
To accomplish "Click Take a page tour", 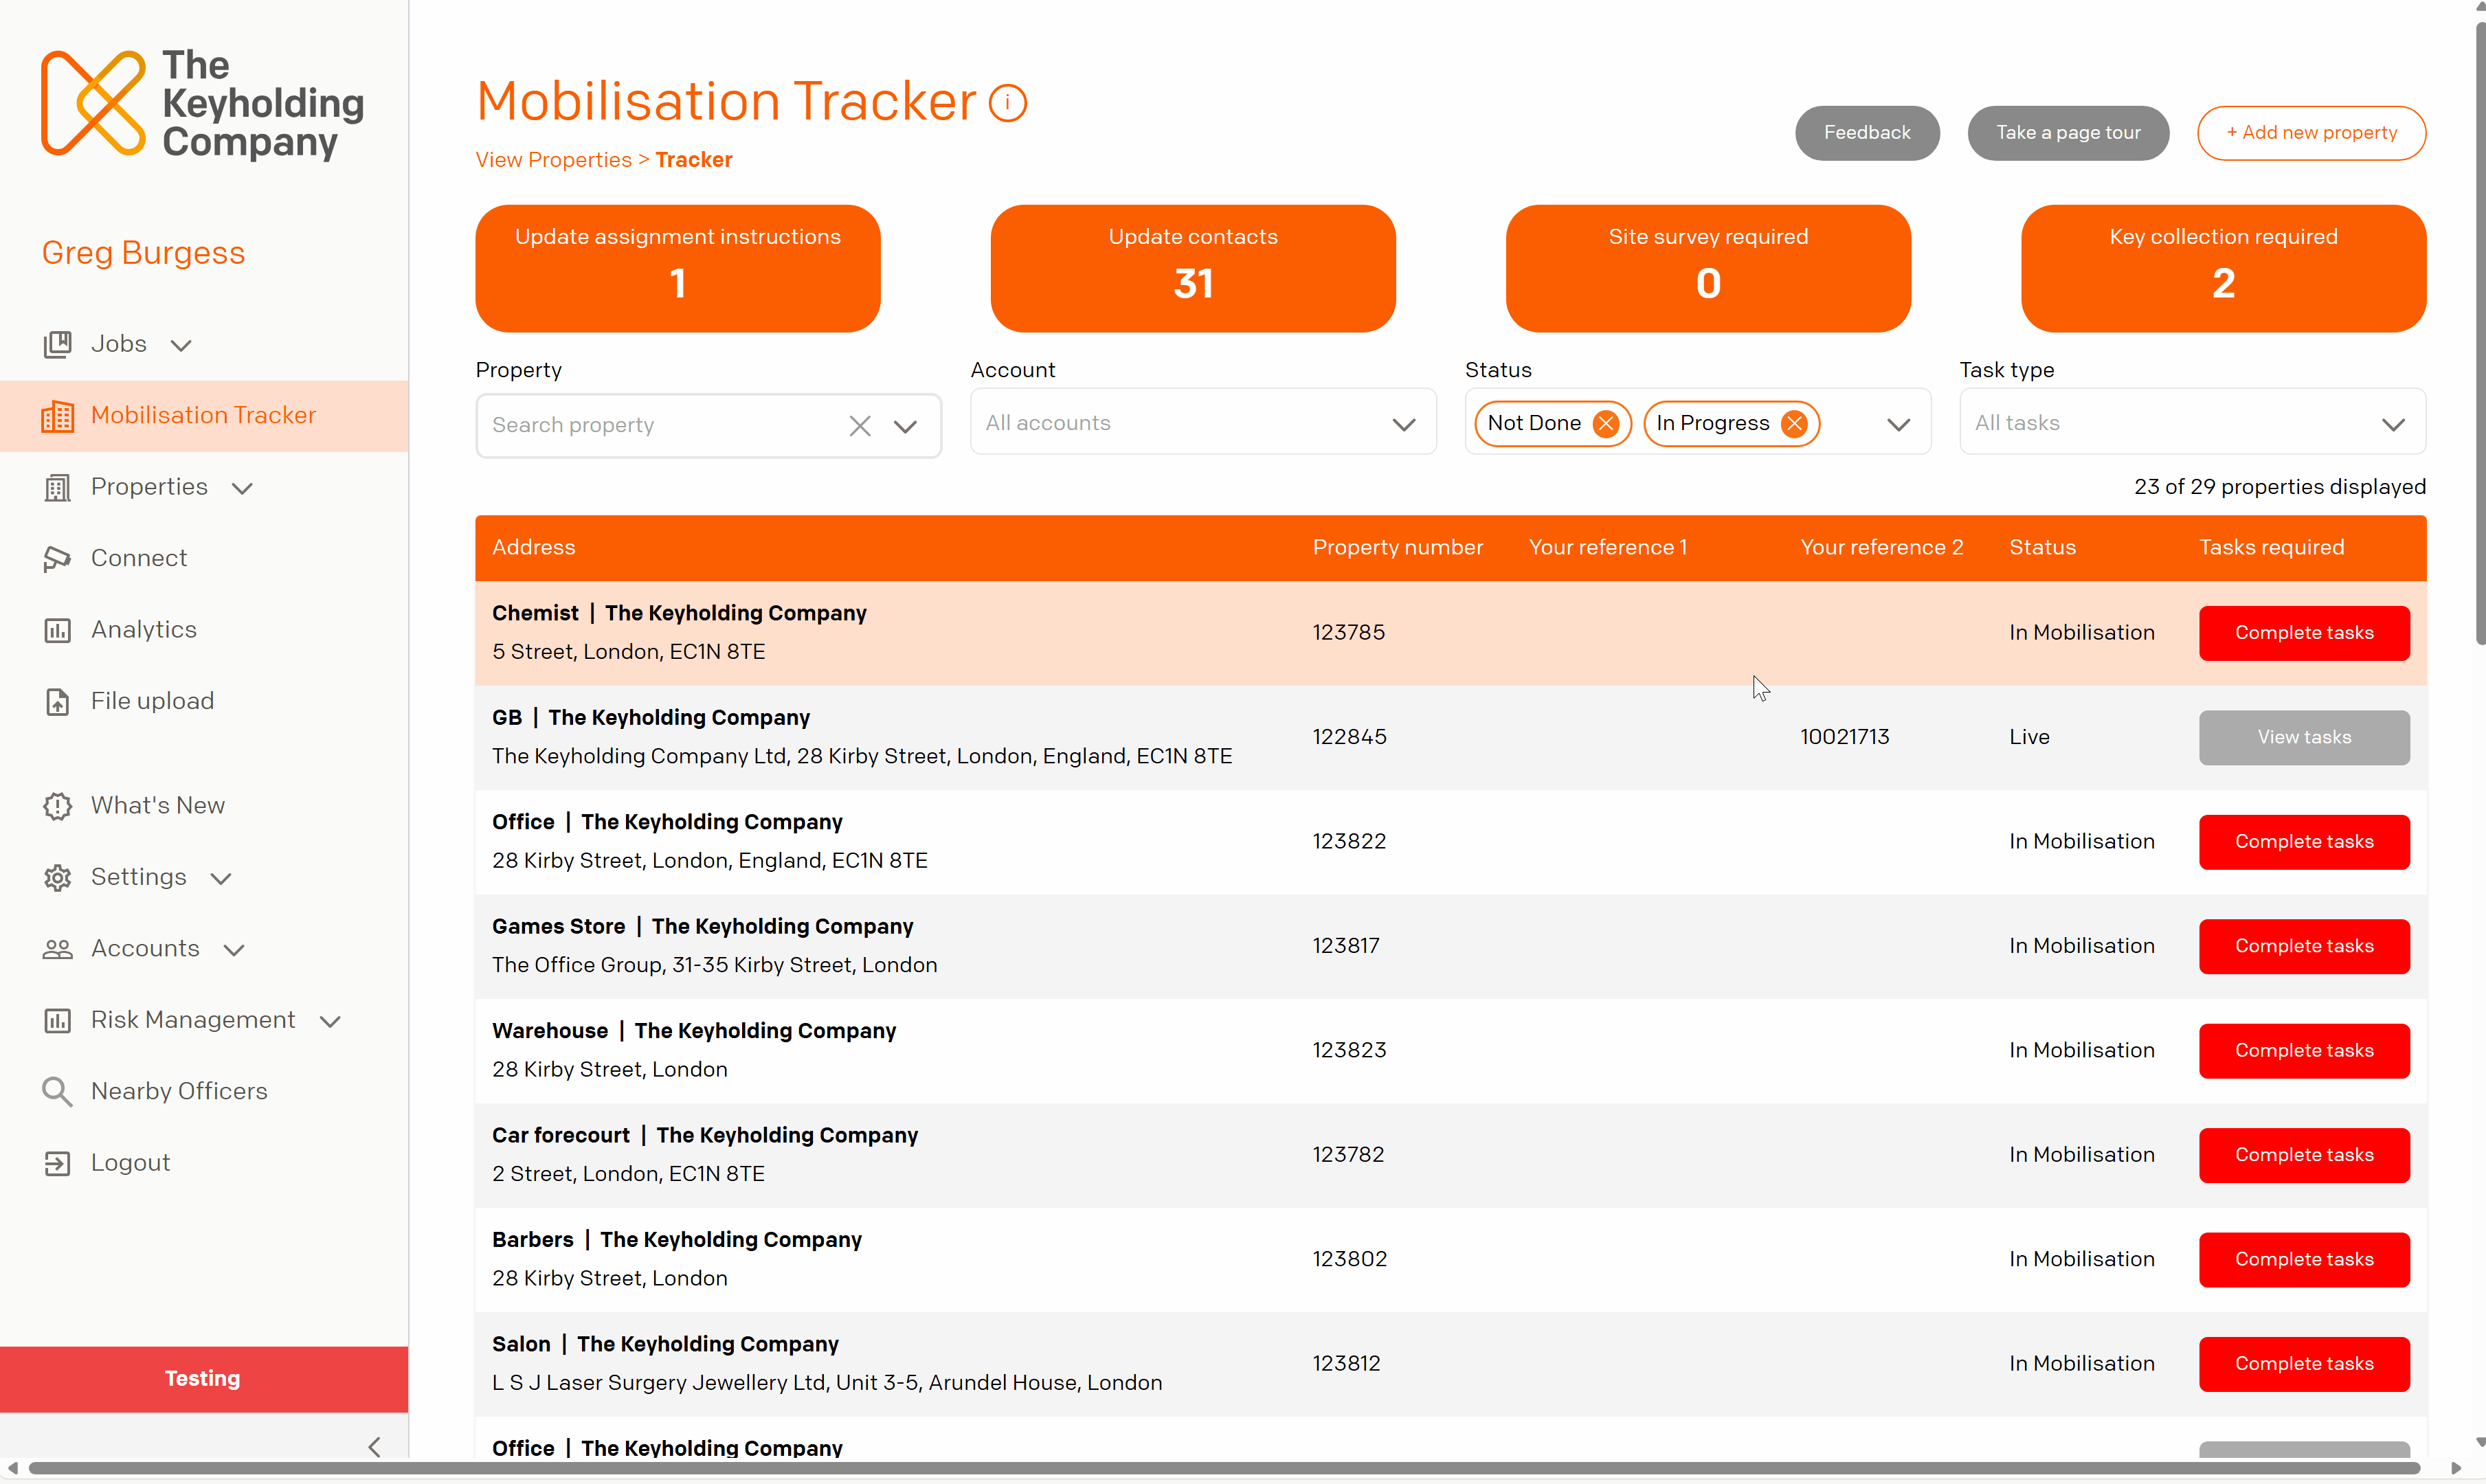I will 2068,133.
